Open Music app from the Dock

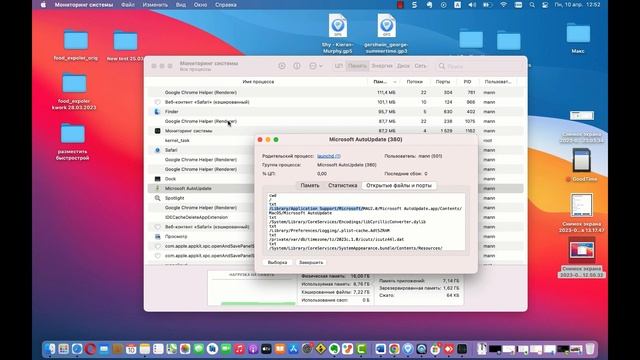pos(239,349)
